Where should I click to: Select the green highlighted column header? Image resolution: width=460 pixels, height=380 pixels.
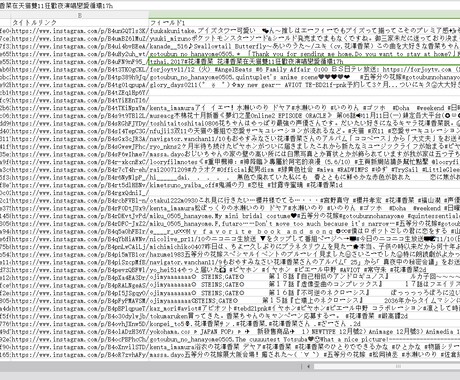click(x=304, y=15)
